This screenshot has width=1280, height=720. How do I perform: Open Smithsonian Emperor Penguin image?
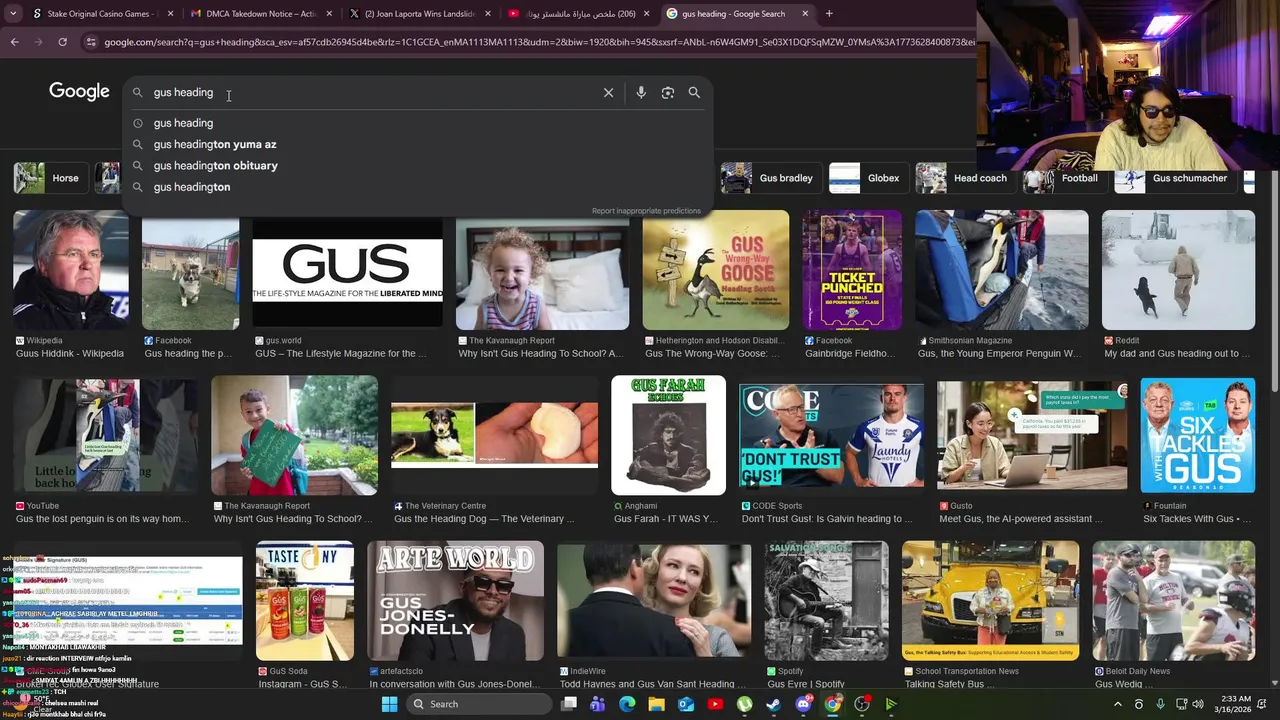[1001, 270]
